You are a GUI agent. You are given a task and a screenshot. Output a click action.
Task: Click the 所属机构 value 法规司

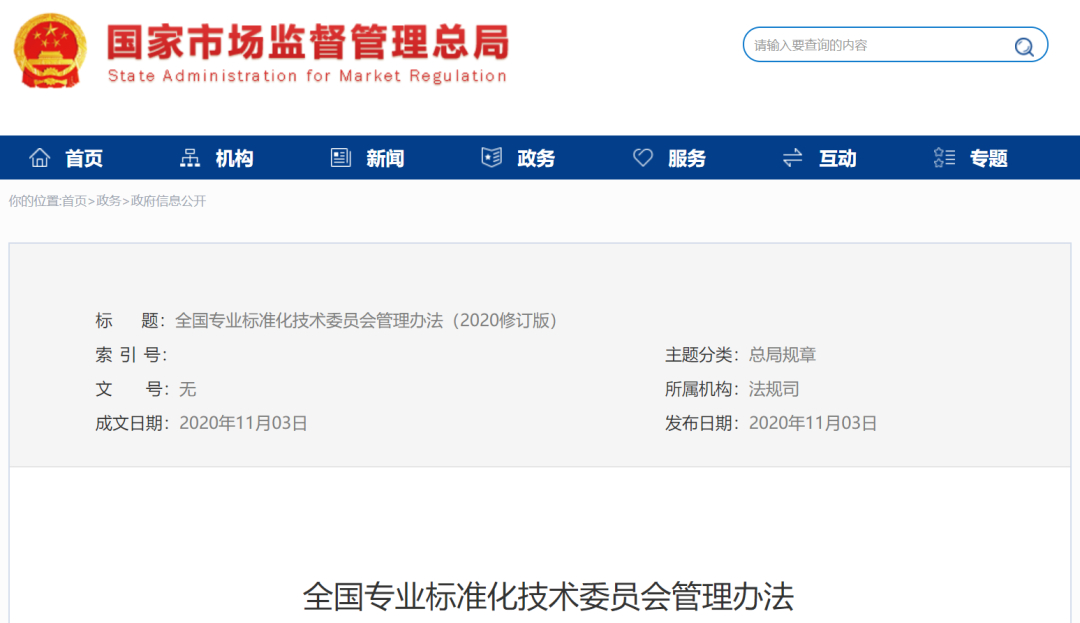(774, 390)
